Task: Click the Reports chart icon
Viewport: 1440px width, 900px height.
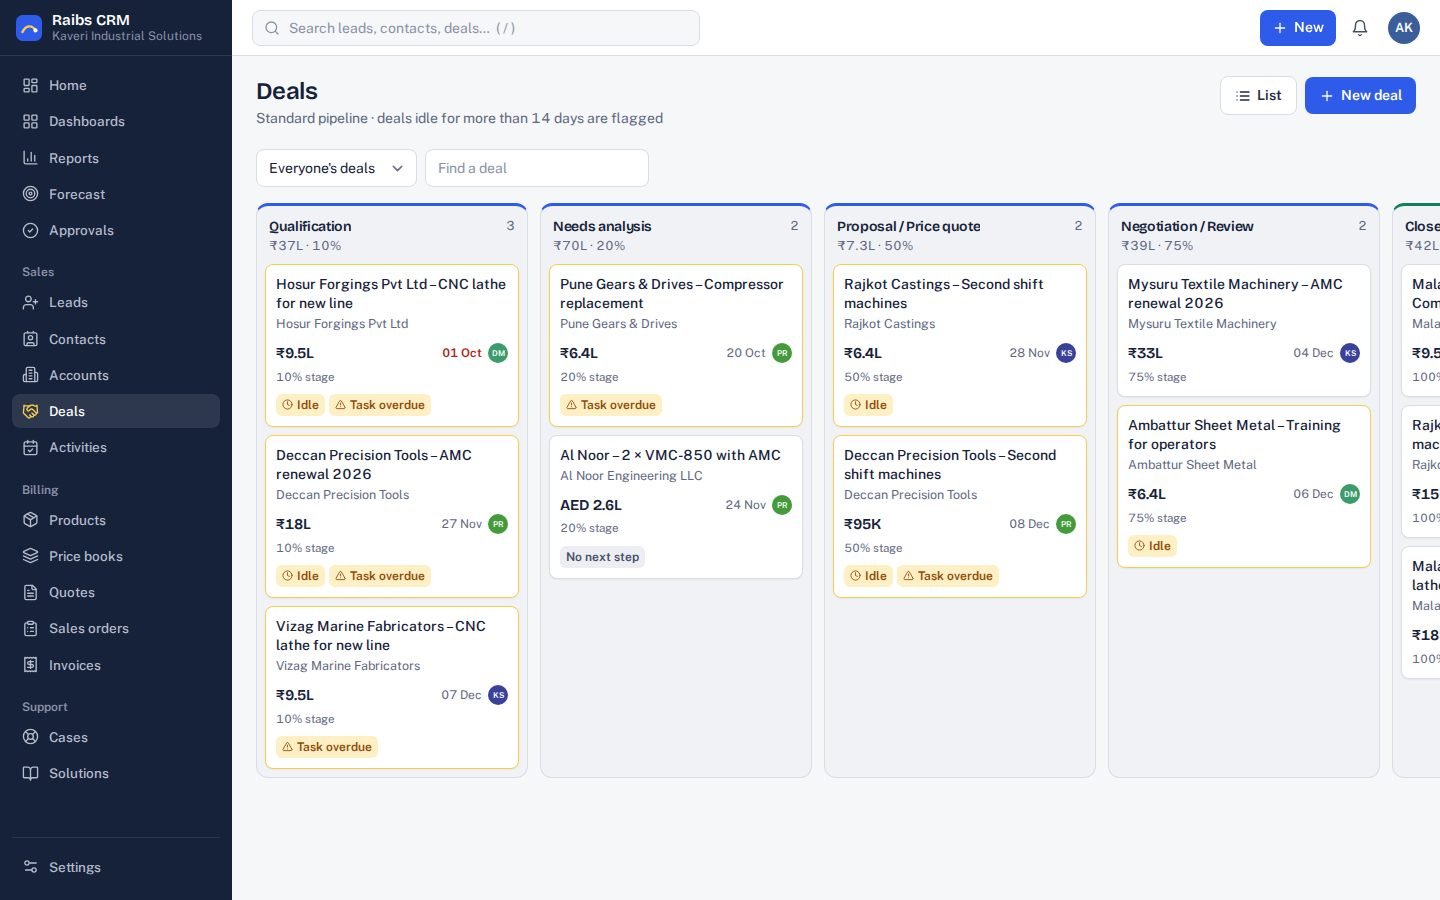Action: [x=31, y=158]
